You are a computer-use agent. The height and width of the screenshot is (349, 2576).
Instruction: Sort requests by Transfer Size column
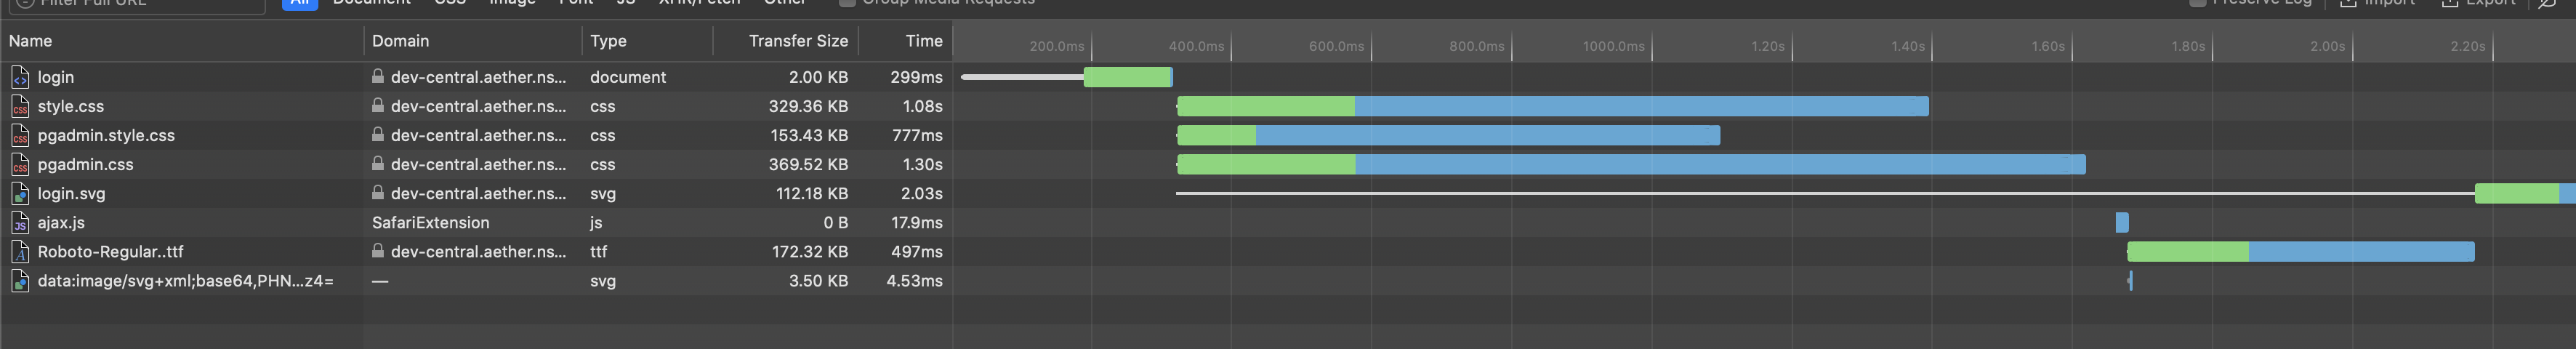pos(797,41)
